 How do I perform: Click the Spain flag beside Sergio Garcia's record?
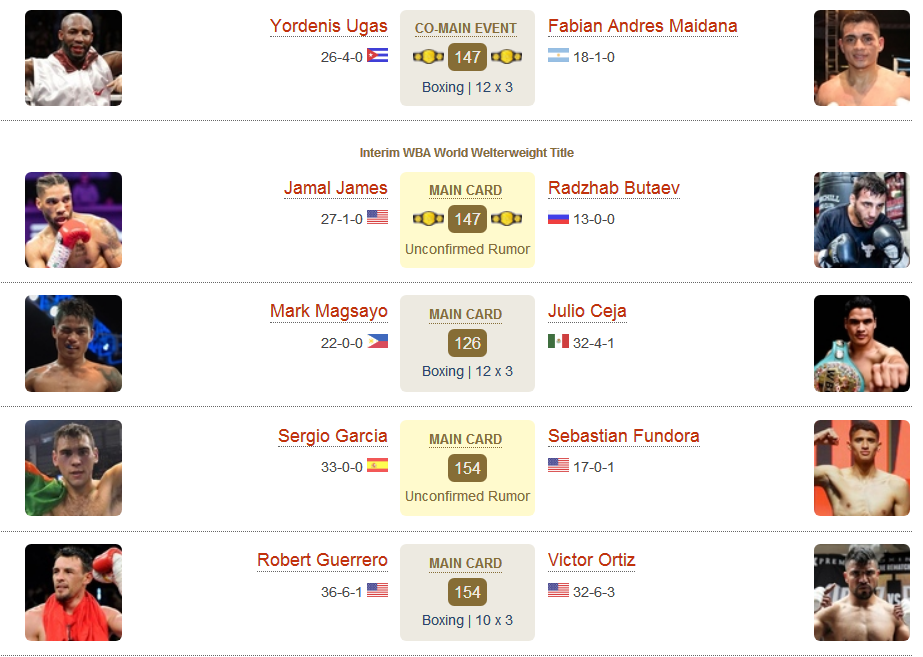[x=377, y=465]
